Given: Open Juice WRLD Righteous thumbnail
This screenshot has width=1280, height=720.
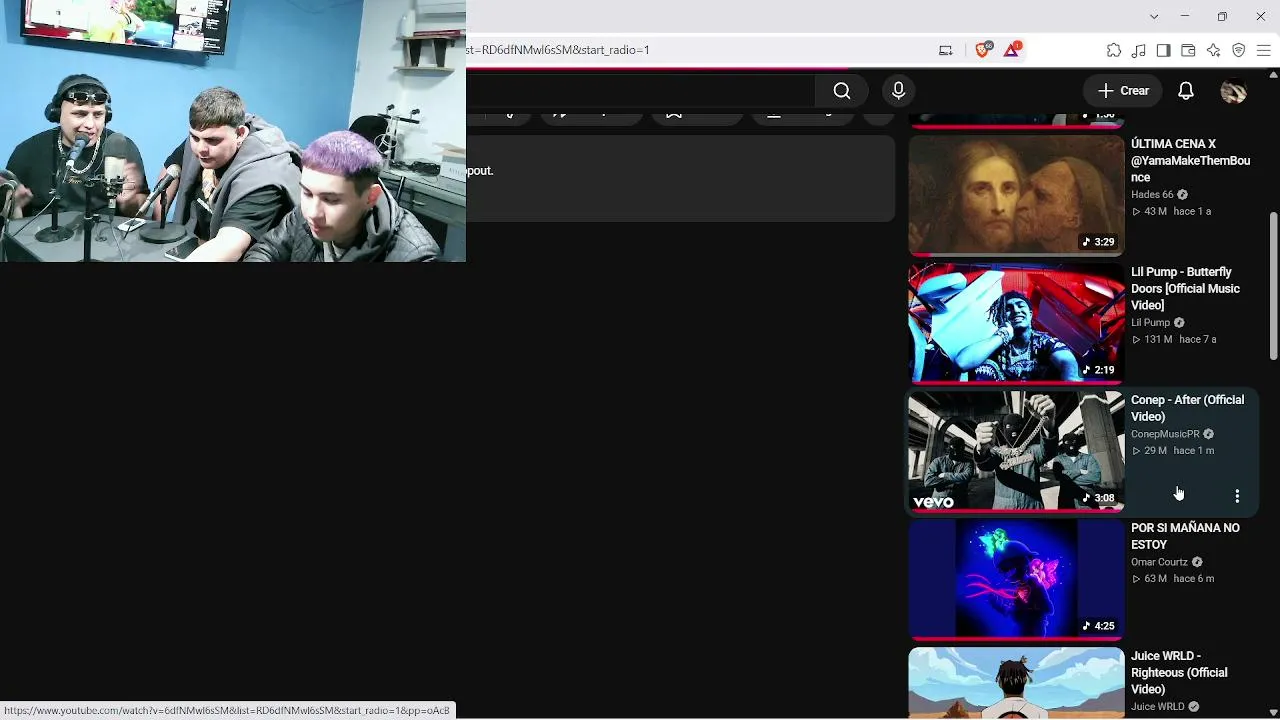Looking at the screenshot, I should [x=1016, y=683].
